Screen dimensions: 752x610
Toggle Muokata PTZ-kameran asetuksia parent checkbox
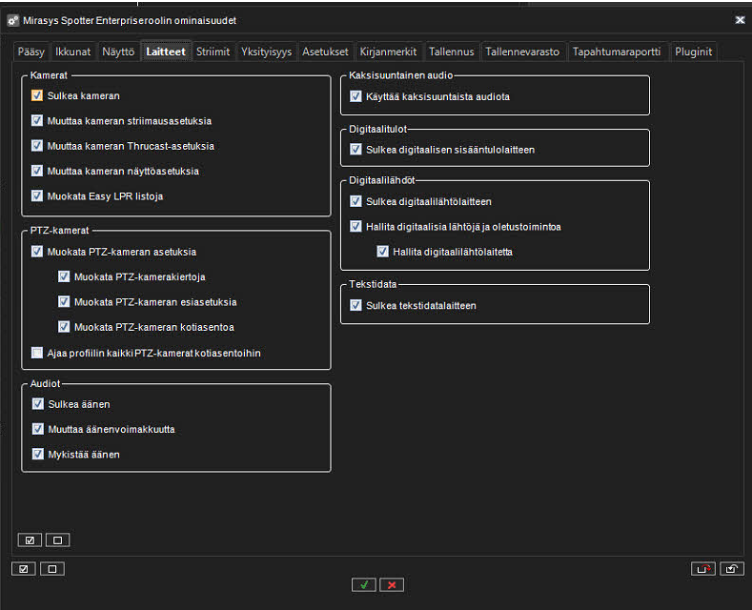click(x=37, y=251)
